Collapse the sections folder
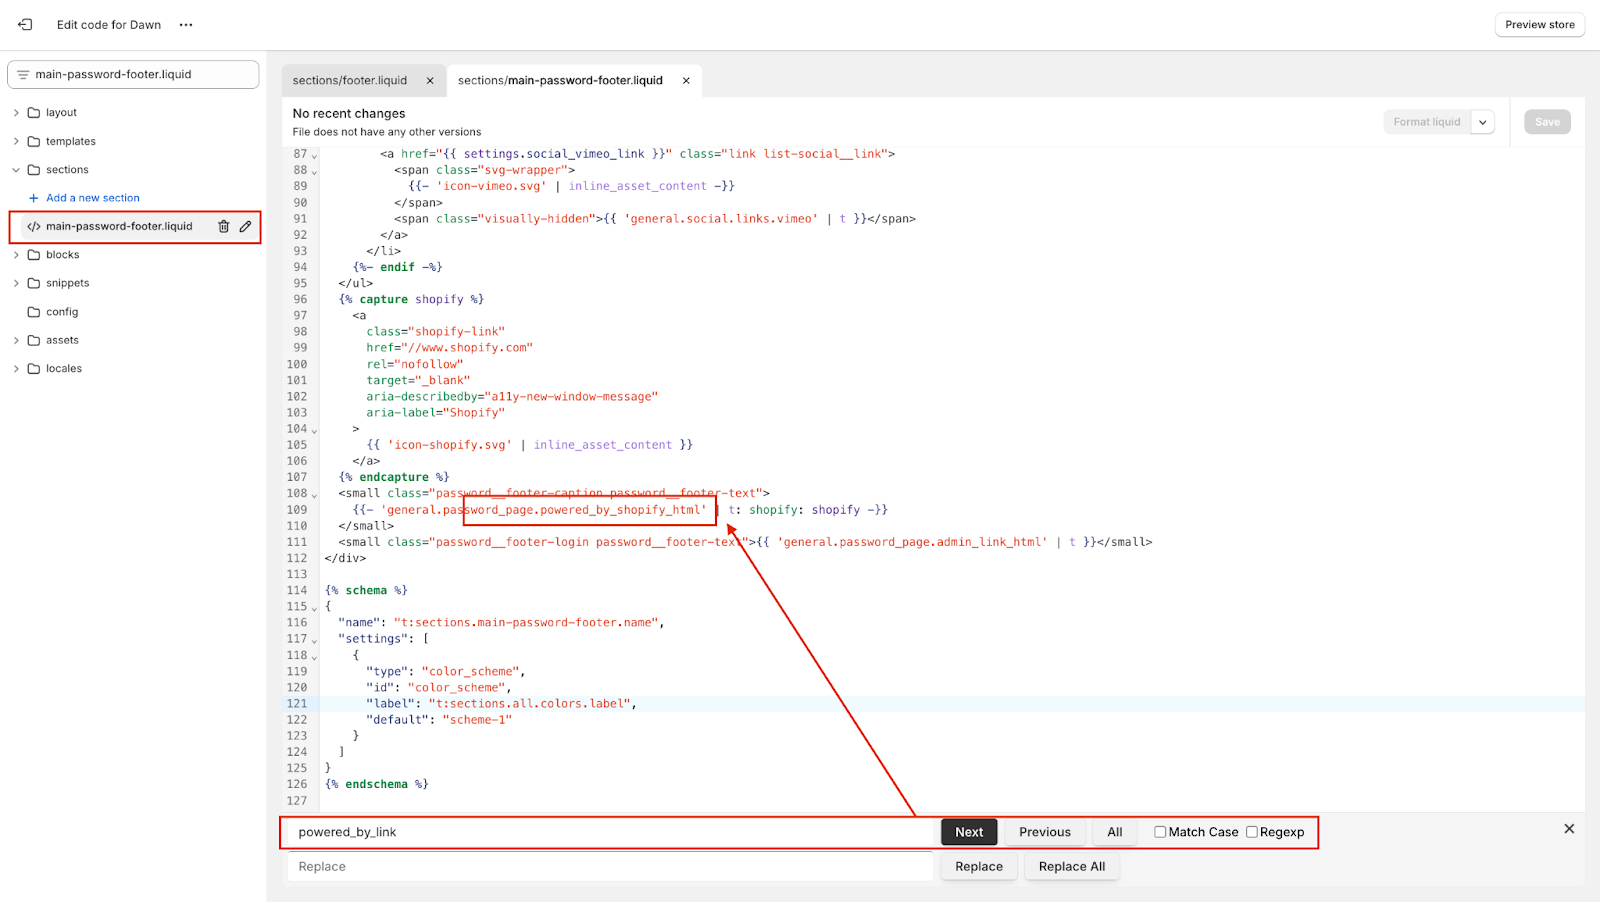This screenshot has width=1600, height=902. [x=16, y=170]
